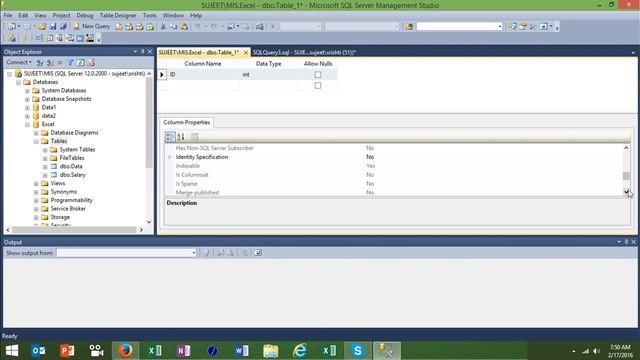Click the Paste icon in toolbar

pos(184,27)
